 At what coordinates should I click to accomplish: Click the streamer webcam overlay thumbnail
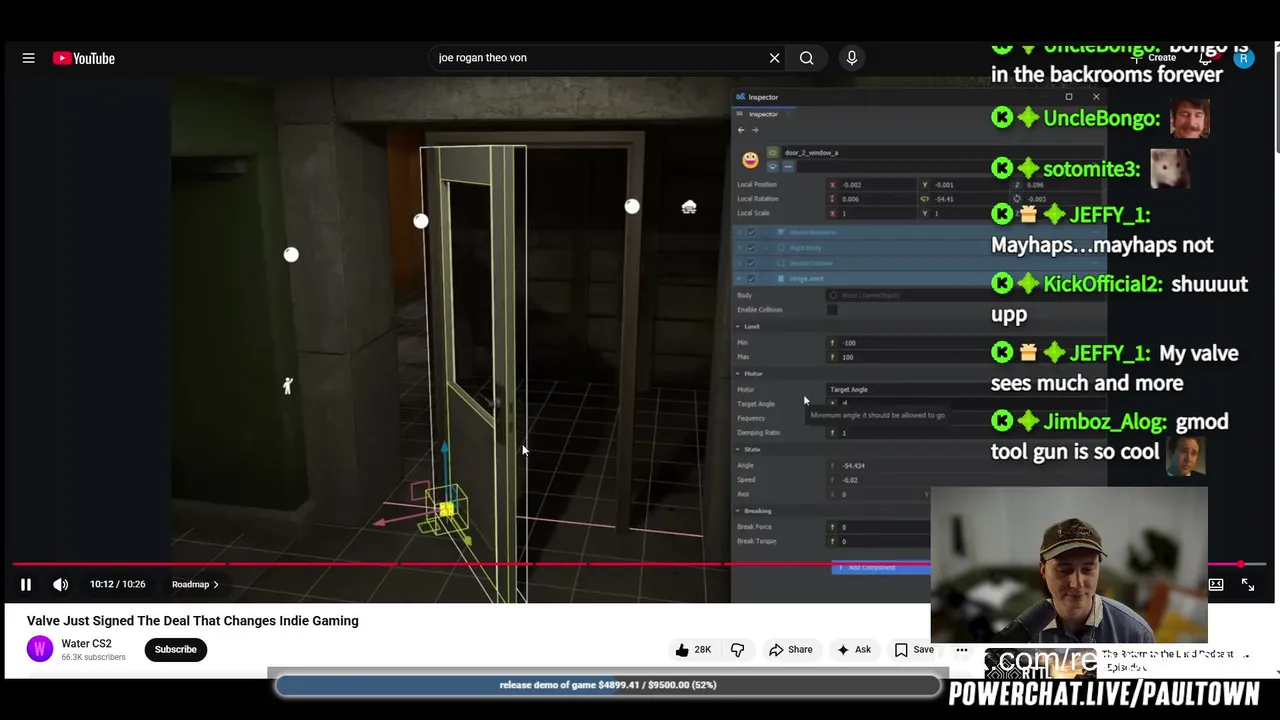[x=1069, y=565]
